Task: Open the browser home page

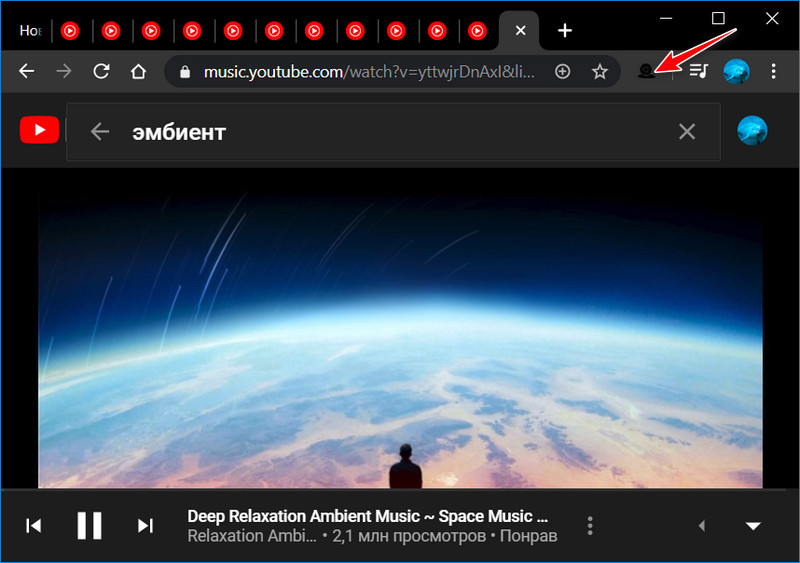Action: pyautogui.click(x=138, y=71)
